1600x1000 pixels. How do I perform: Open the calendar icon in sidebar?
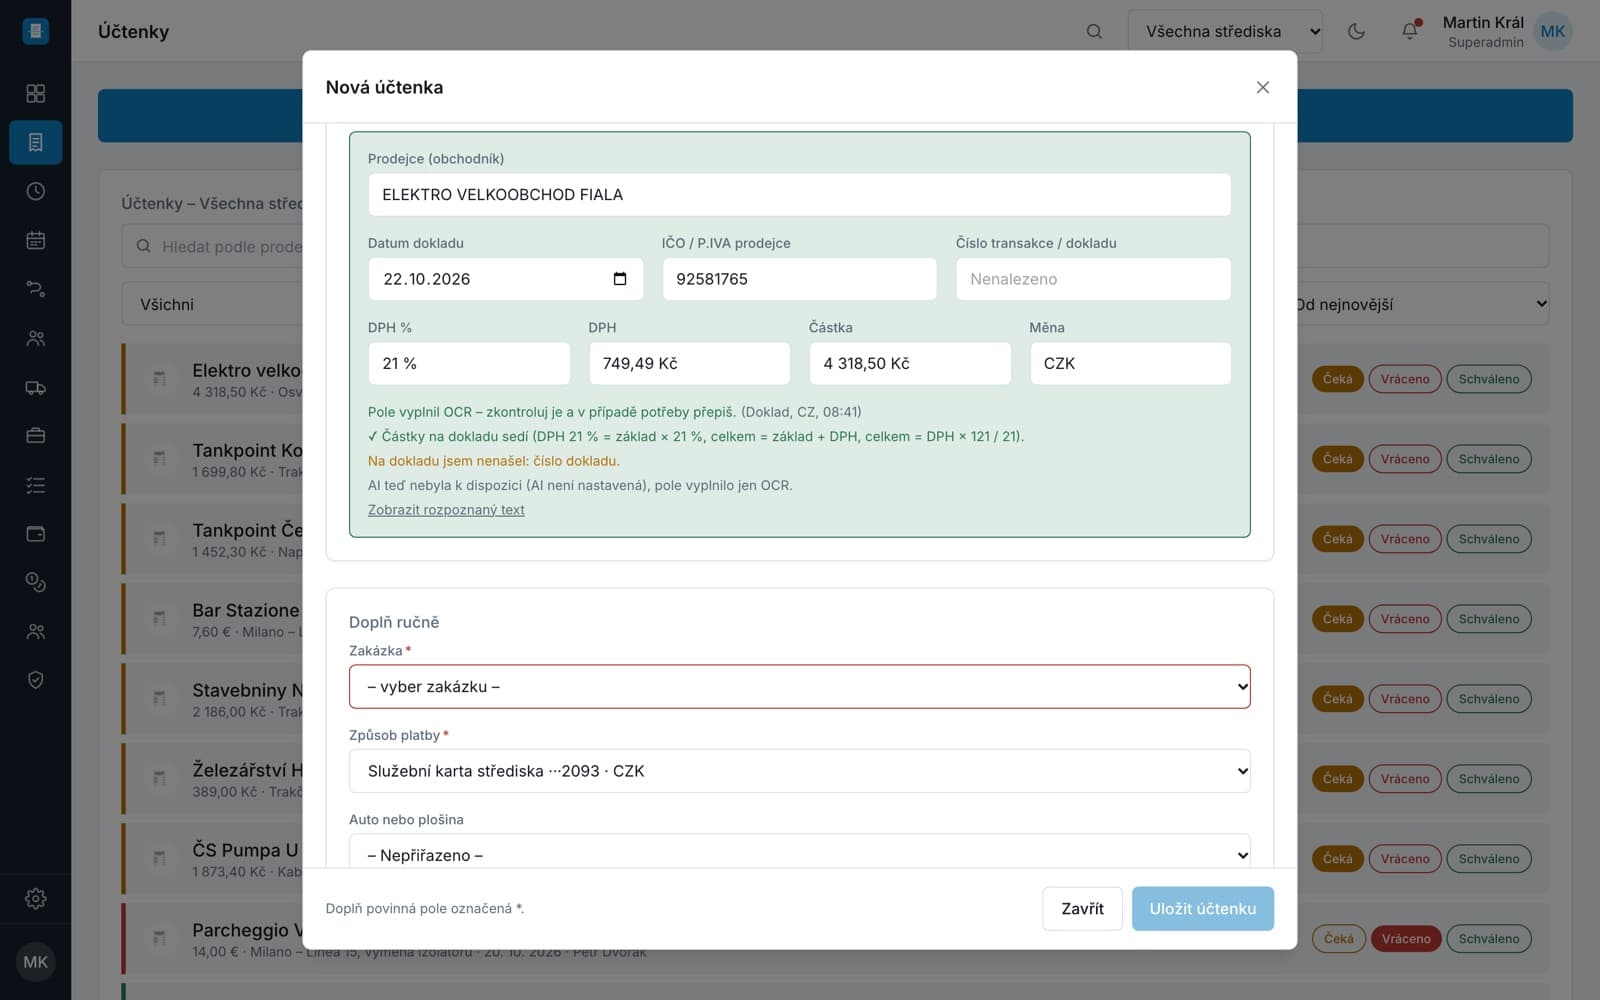tap(35, 240)
